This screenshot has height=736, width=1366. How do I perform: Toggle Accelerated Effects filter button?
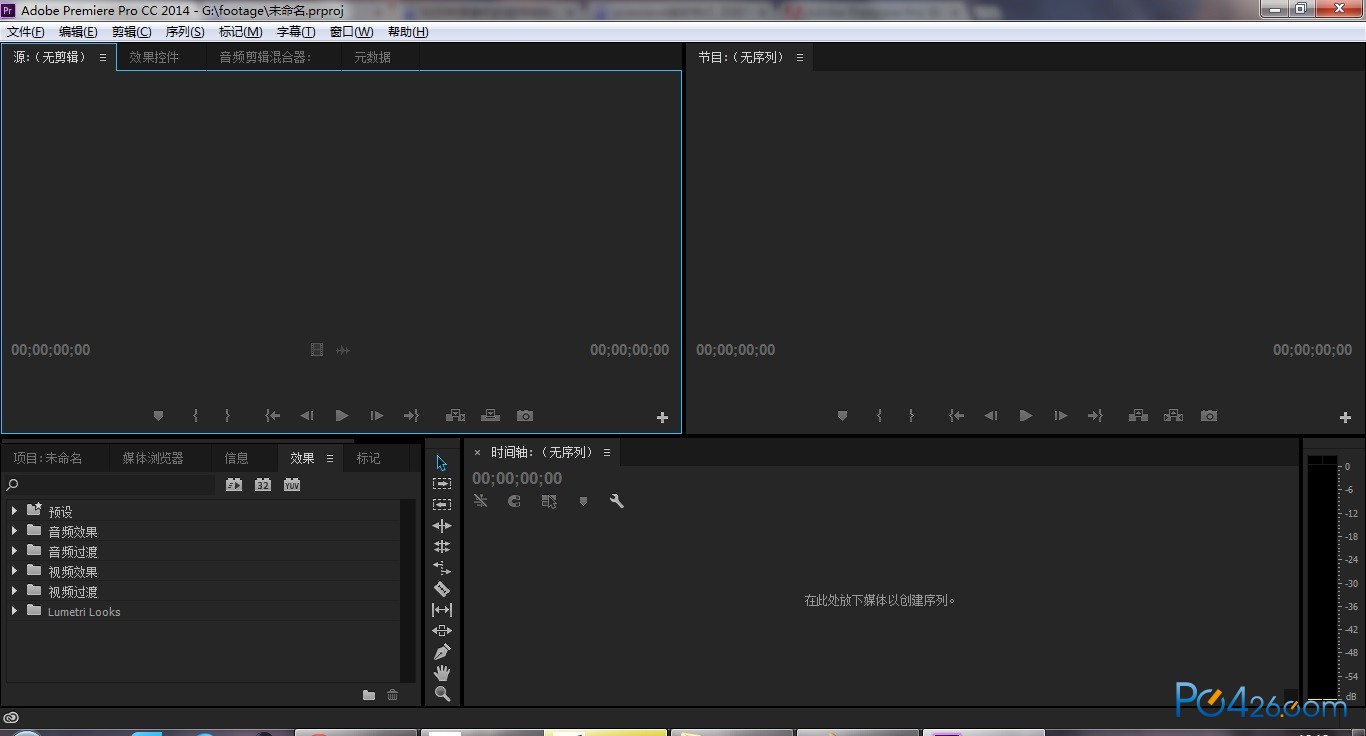coord(234,485)
